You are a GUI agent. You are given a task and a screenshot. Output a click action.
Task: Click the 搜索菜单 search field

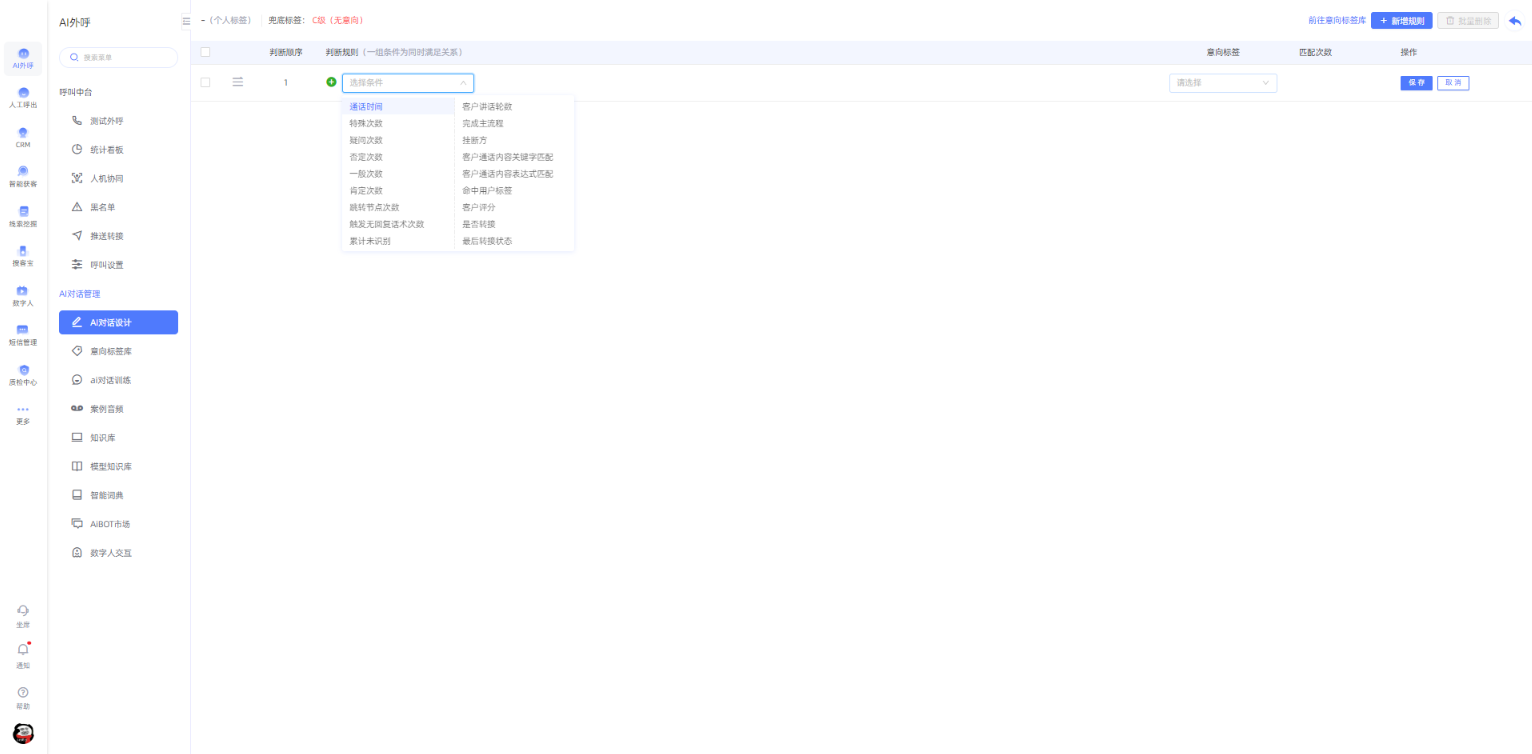[x=119, y=58]
